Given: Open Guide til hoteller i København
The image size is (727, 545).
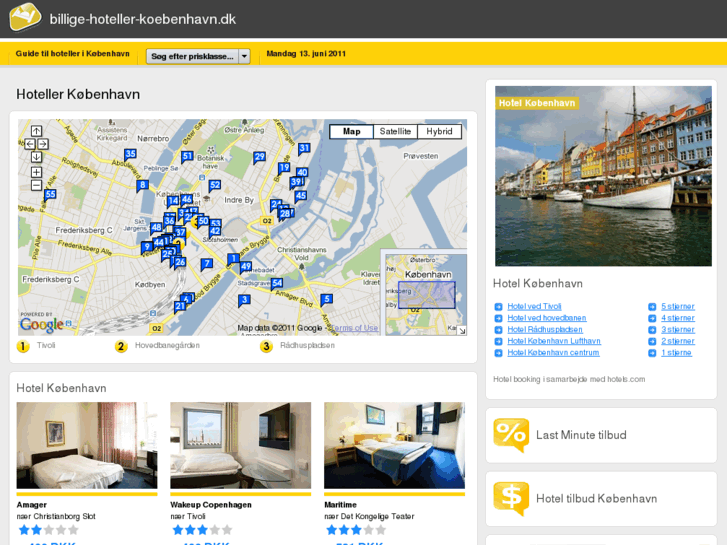Looking at the screenshot, I should pyautogui.click(x=72, y=53).
